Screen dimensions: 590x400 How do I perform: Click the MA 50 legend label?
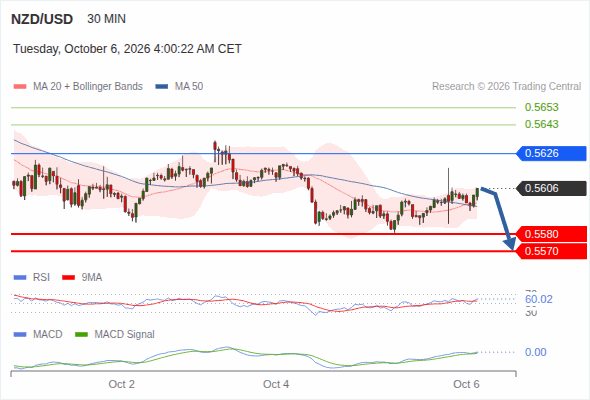pos(189,87)
